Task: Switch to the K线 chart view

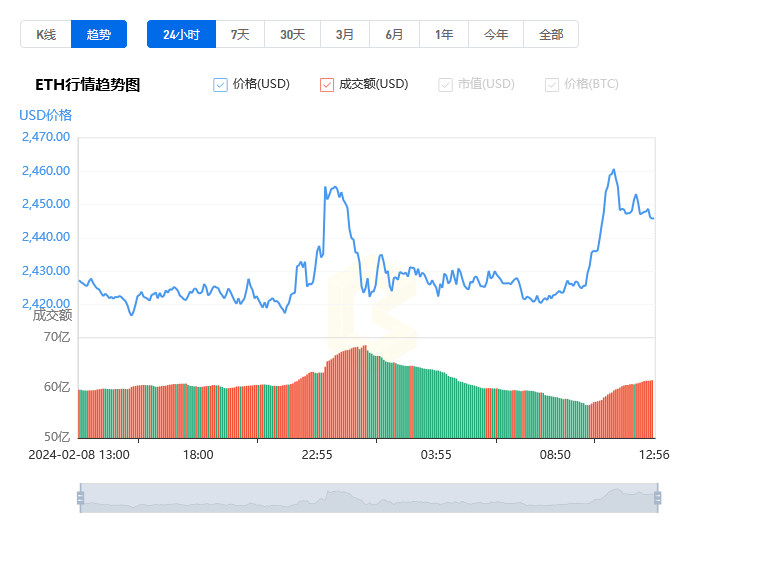Action: point(46,34)
